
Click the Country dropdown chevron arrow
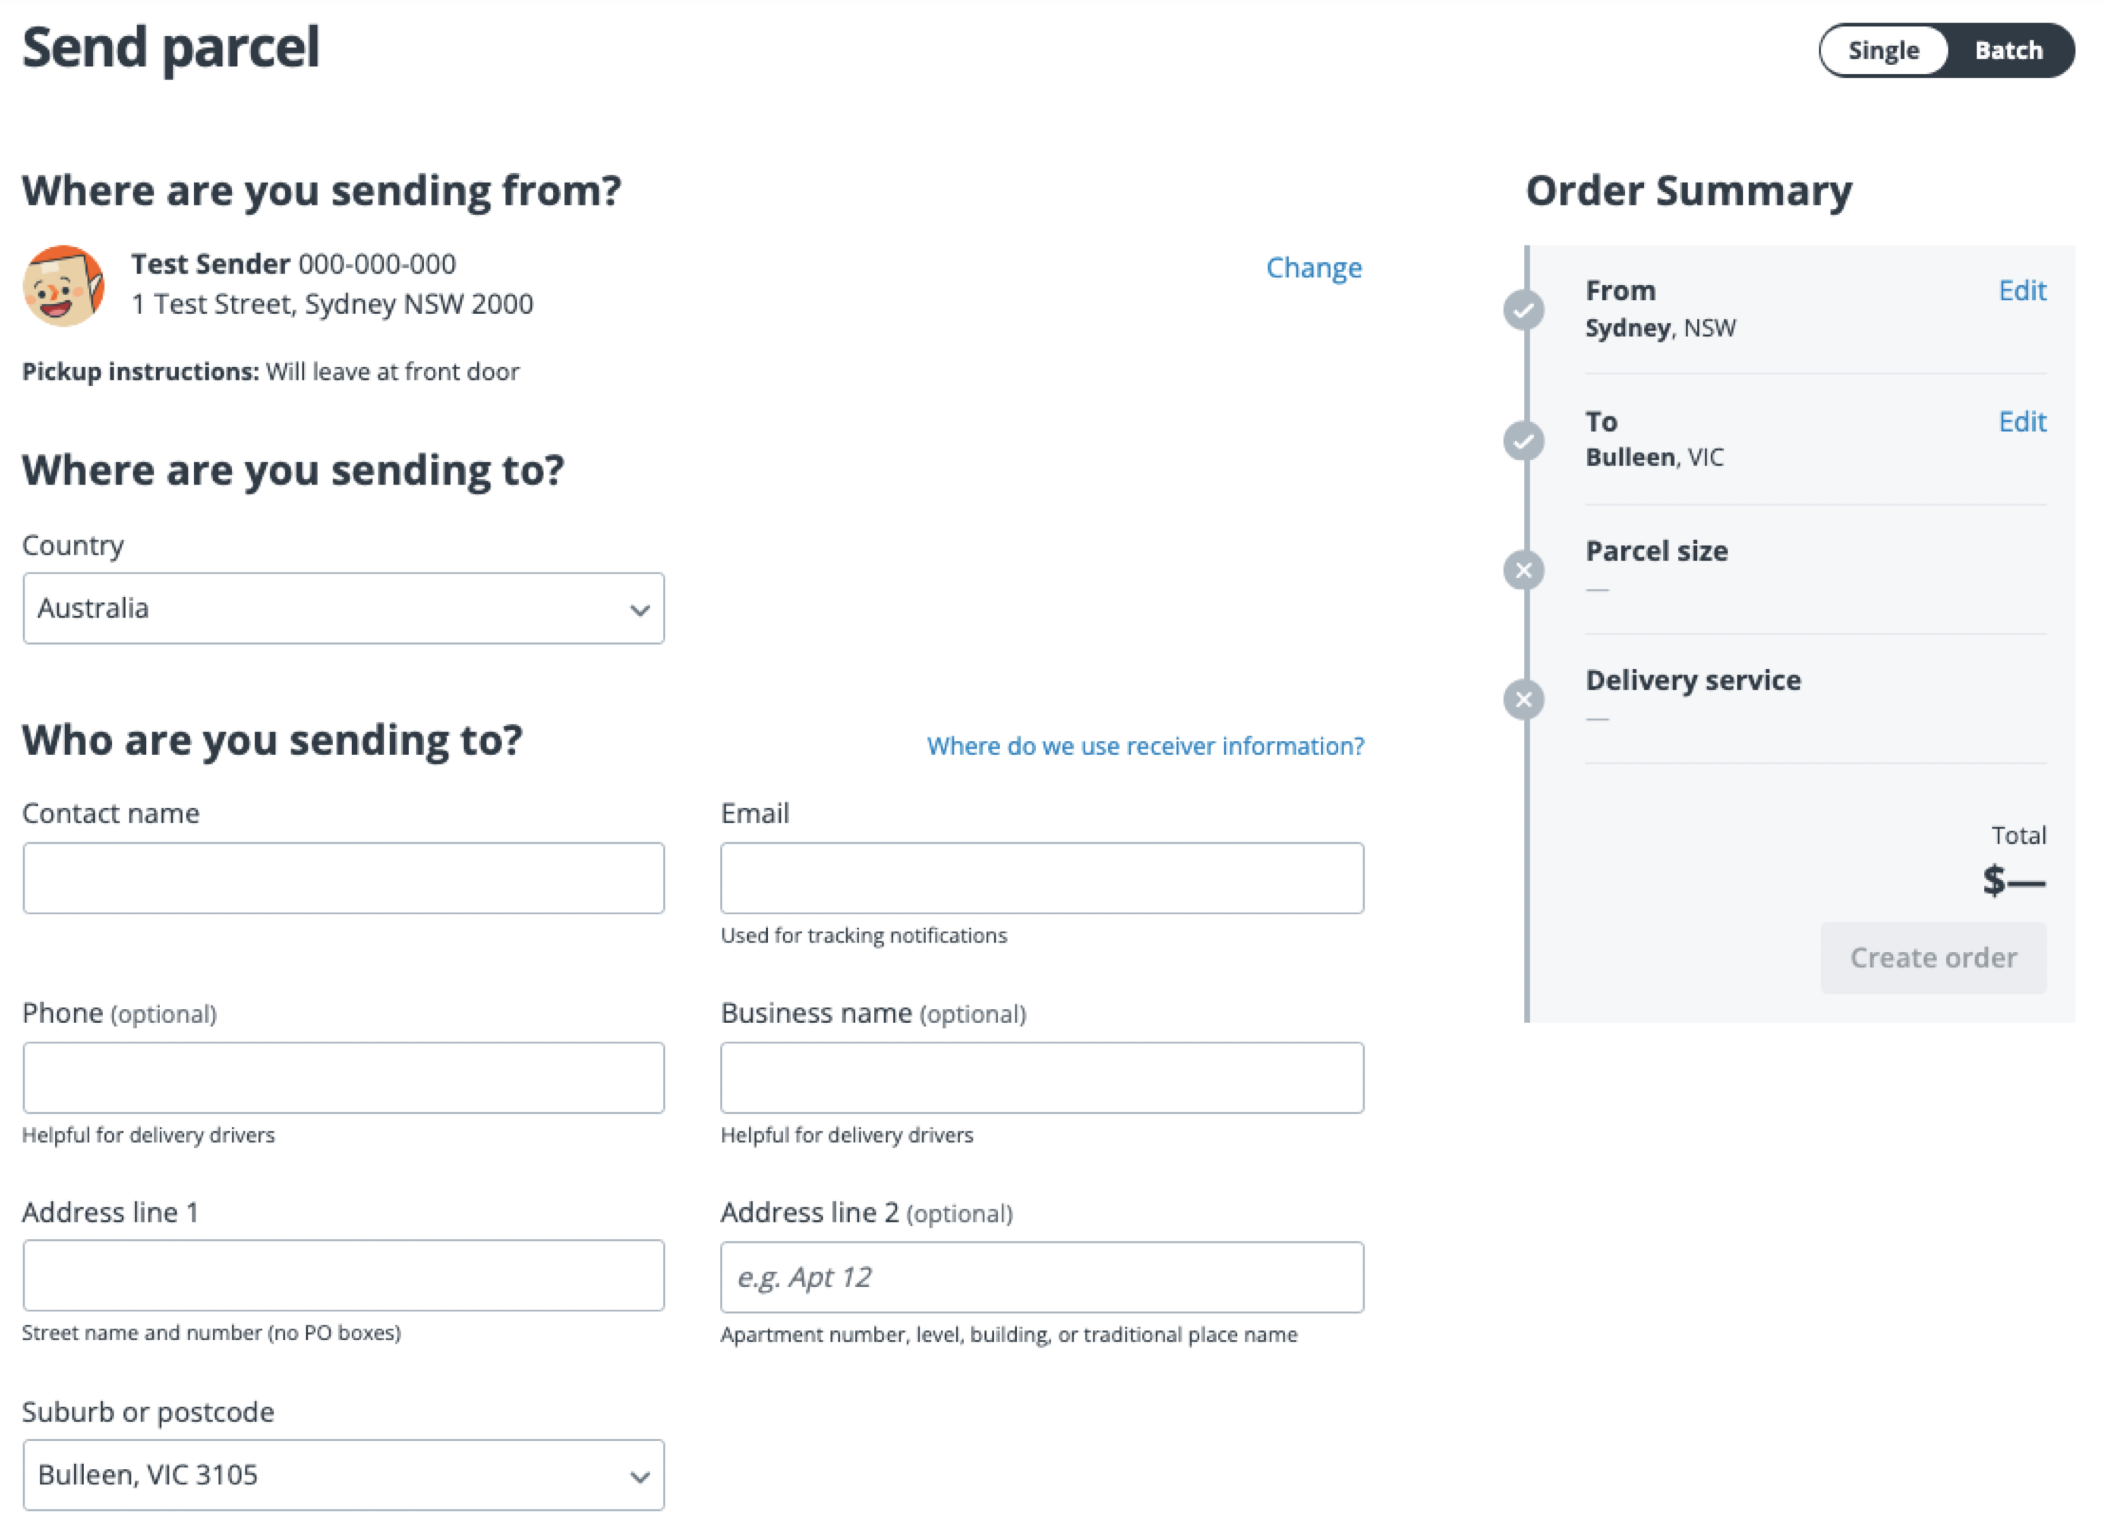coord(639,609)
